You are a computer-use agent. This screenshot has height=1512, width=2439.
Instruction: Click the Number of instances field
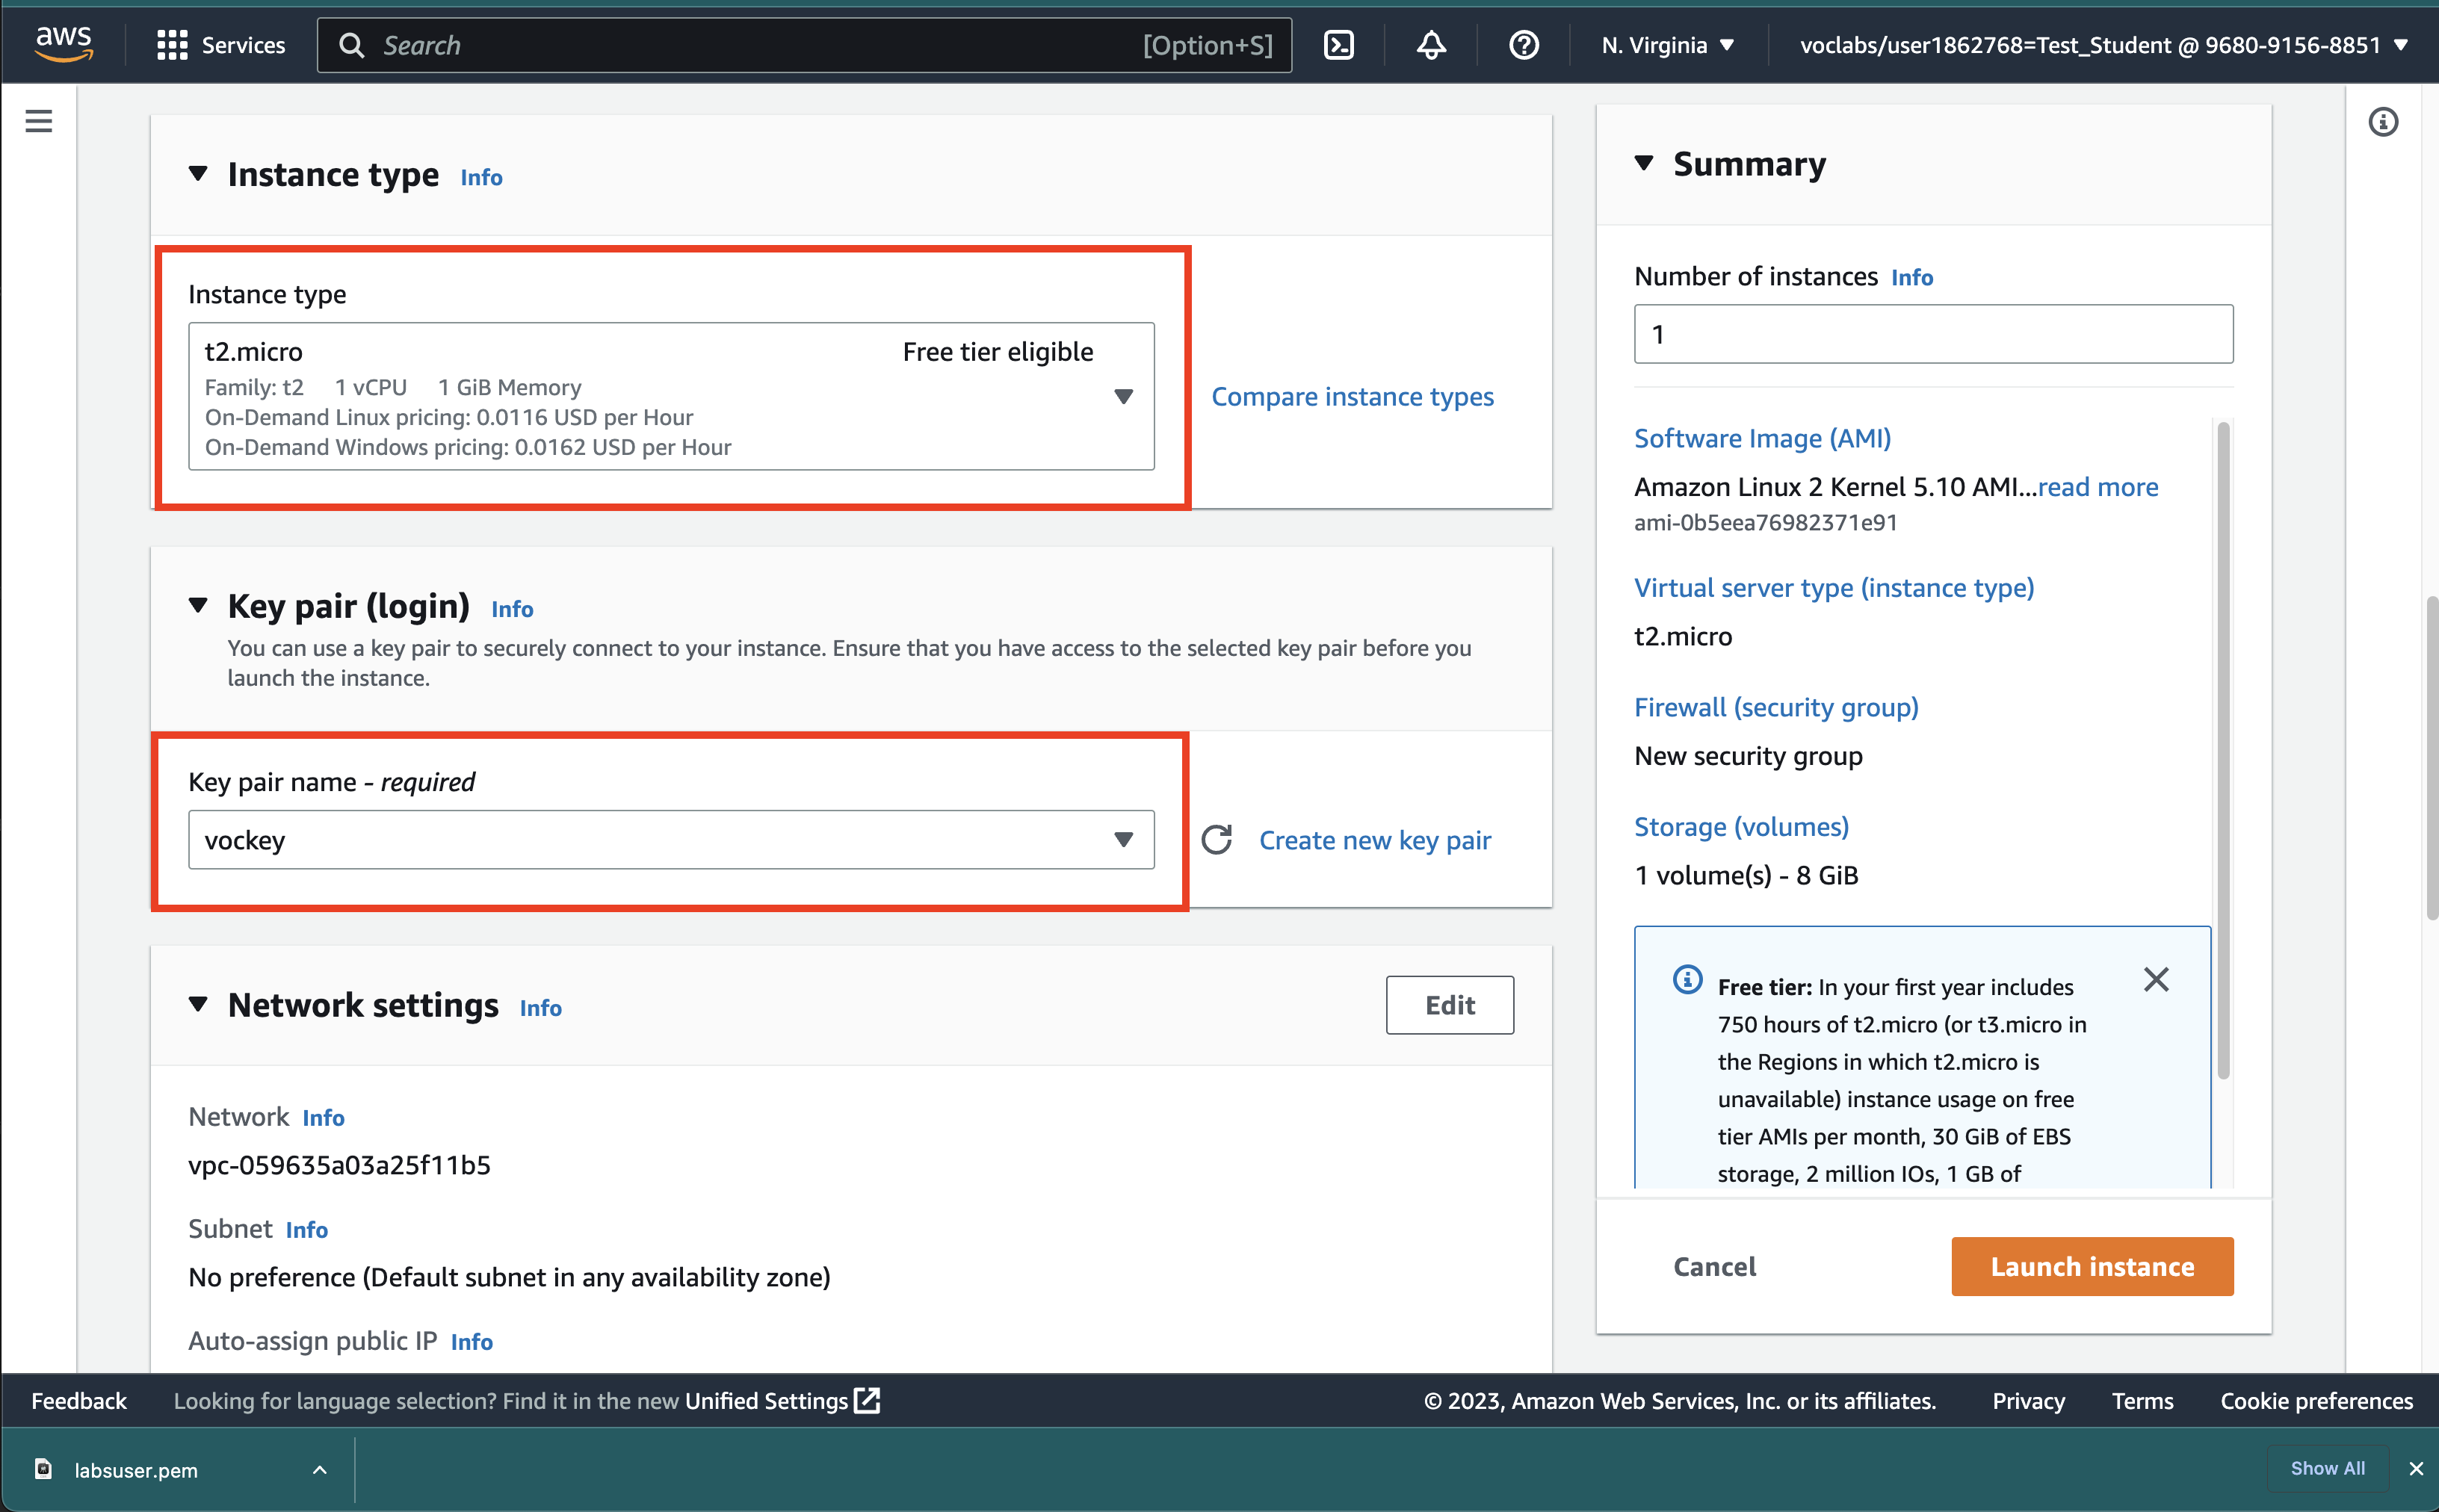point(1932,334)
